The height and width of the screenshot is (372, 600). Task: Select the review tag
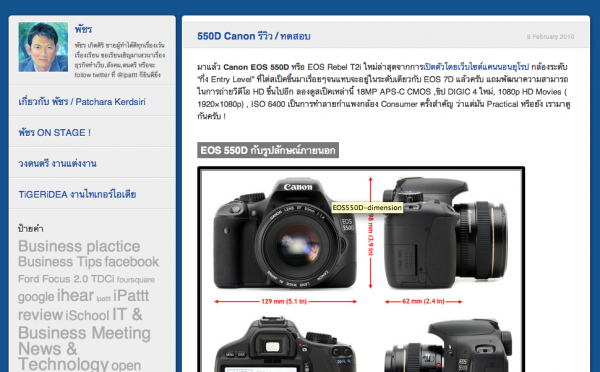point(40,315)
